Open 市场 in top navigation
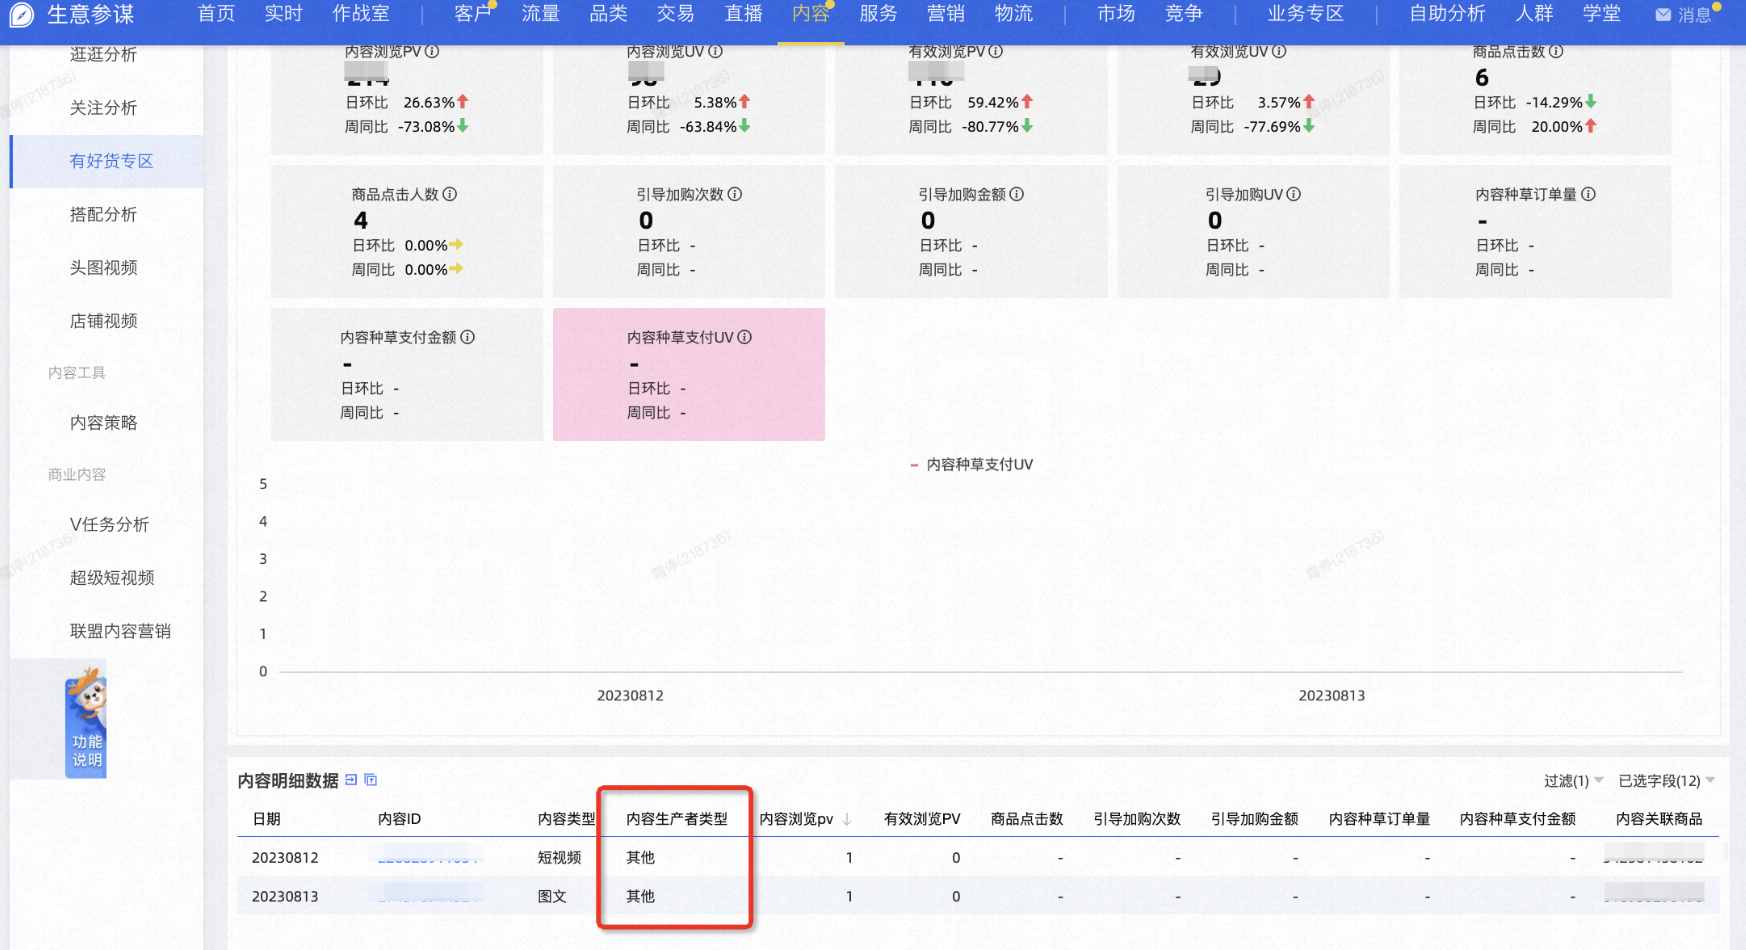Screen dimensions: 1746x950 point(1116,14)
